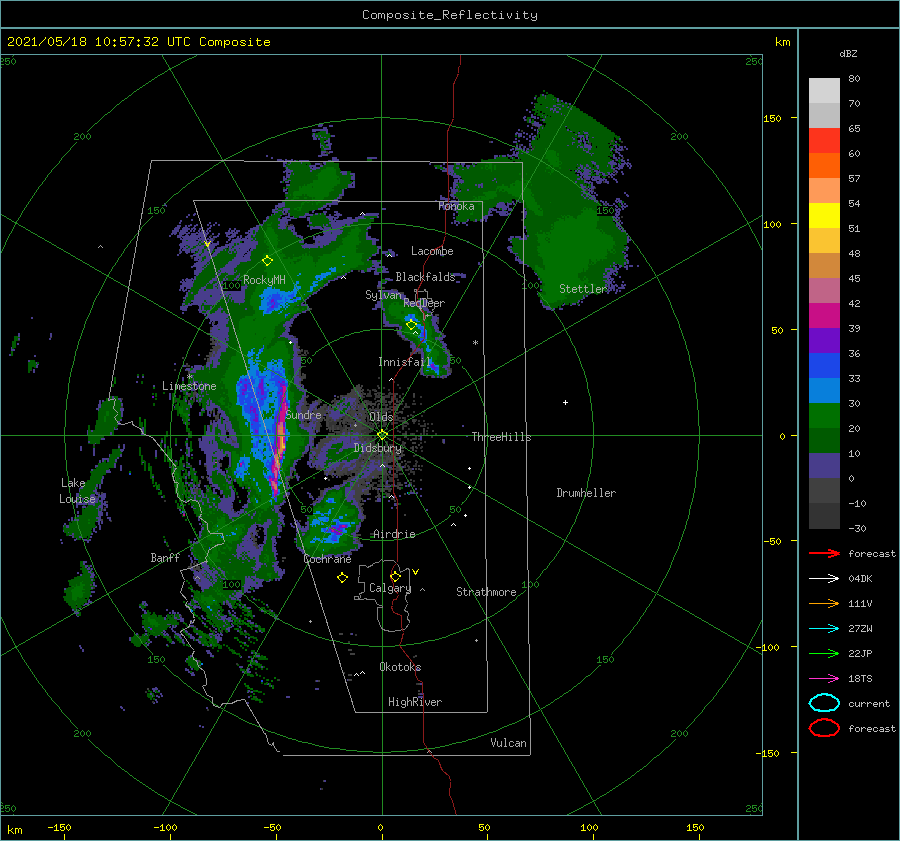Screen dimensions: 900x841
Task: Click the white asterisk marker east of Innisfail
Action: 475,343
